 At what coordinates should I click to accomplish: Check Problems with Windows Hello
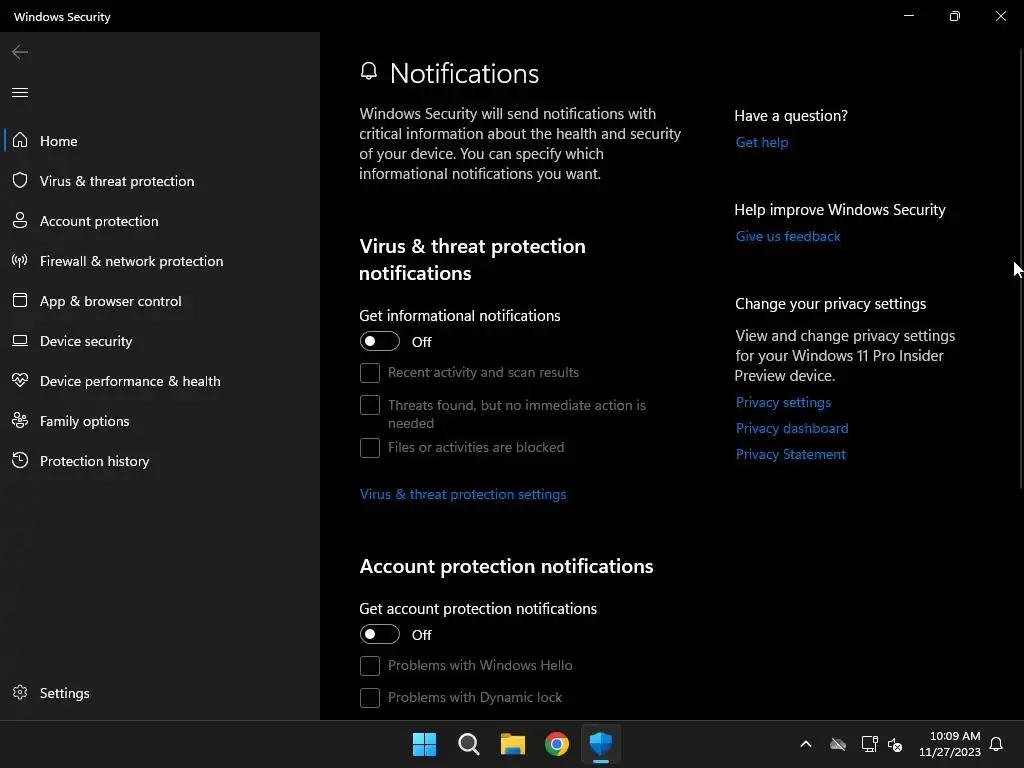coord(370,665)
